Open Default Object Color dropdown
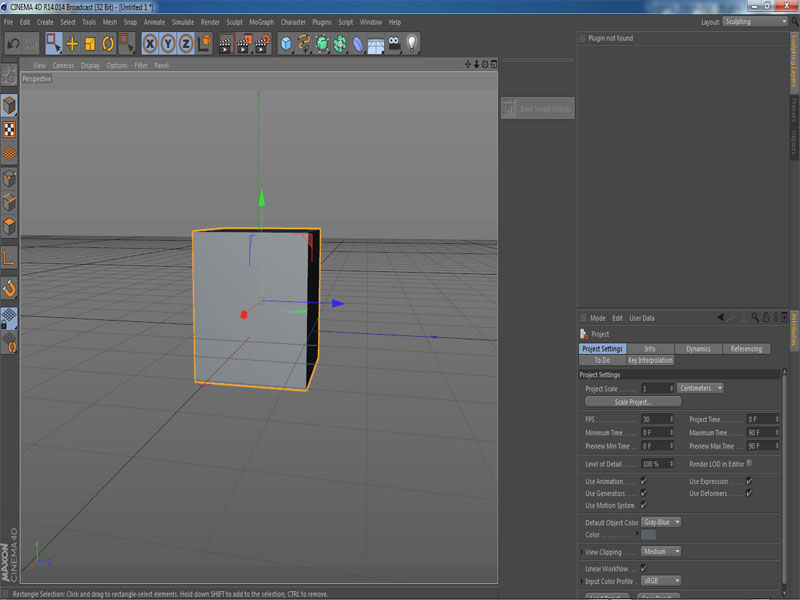Viewport: 800px width, 600px height. (x=661, y=522)
